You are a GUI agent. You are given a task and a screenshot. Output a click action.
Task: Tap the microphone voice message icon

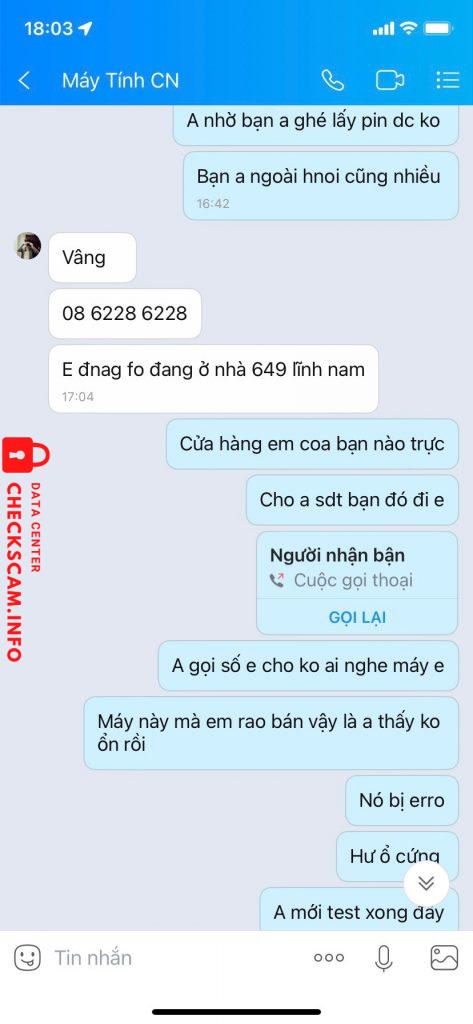click(x=384, y=958)
